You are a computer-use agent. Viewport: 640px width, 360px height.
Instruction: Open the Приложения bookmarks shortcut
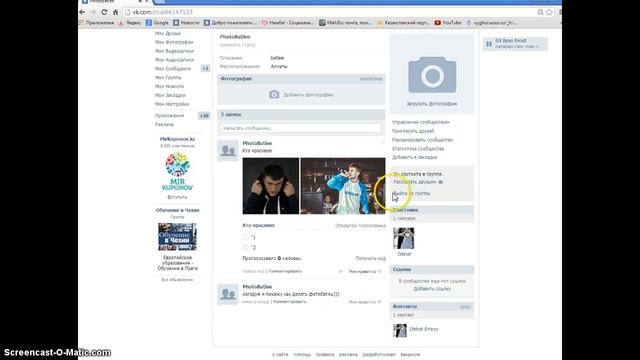96,23
